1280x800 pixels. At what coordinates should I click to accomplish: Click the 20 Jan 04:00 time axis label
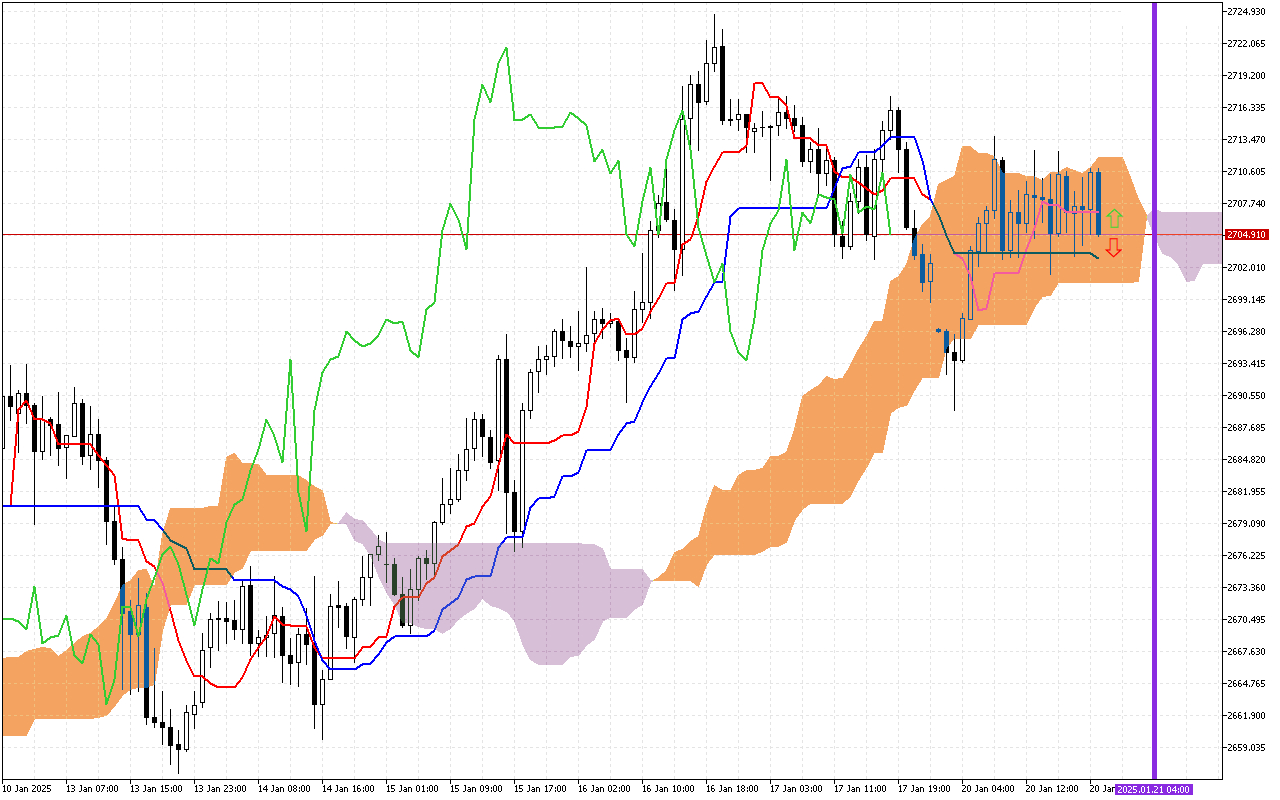[x=987, y=789]
